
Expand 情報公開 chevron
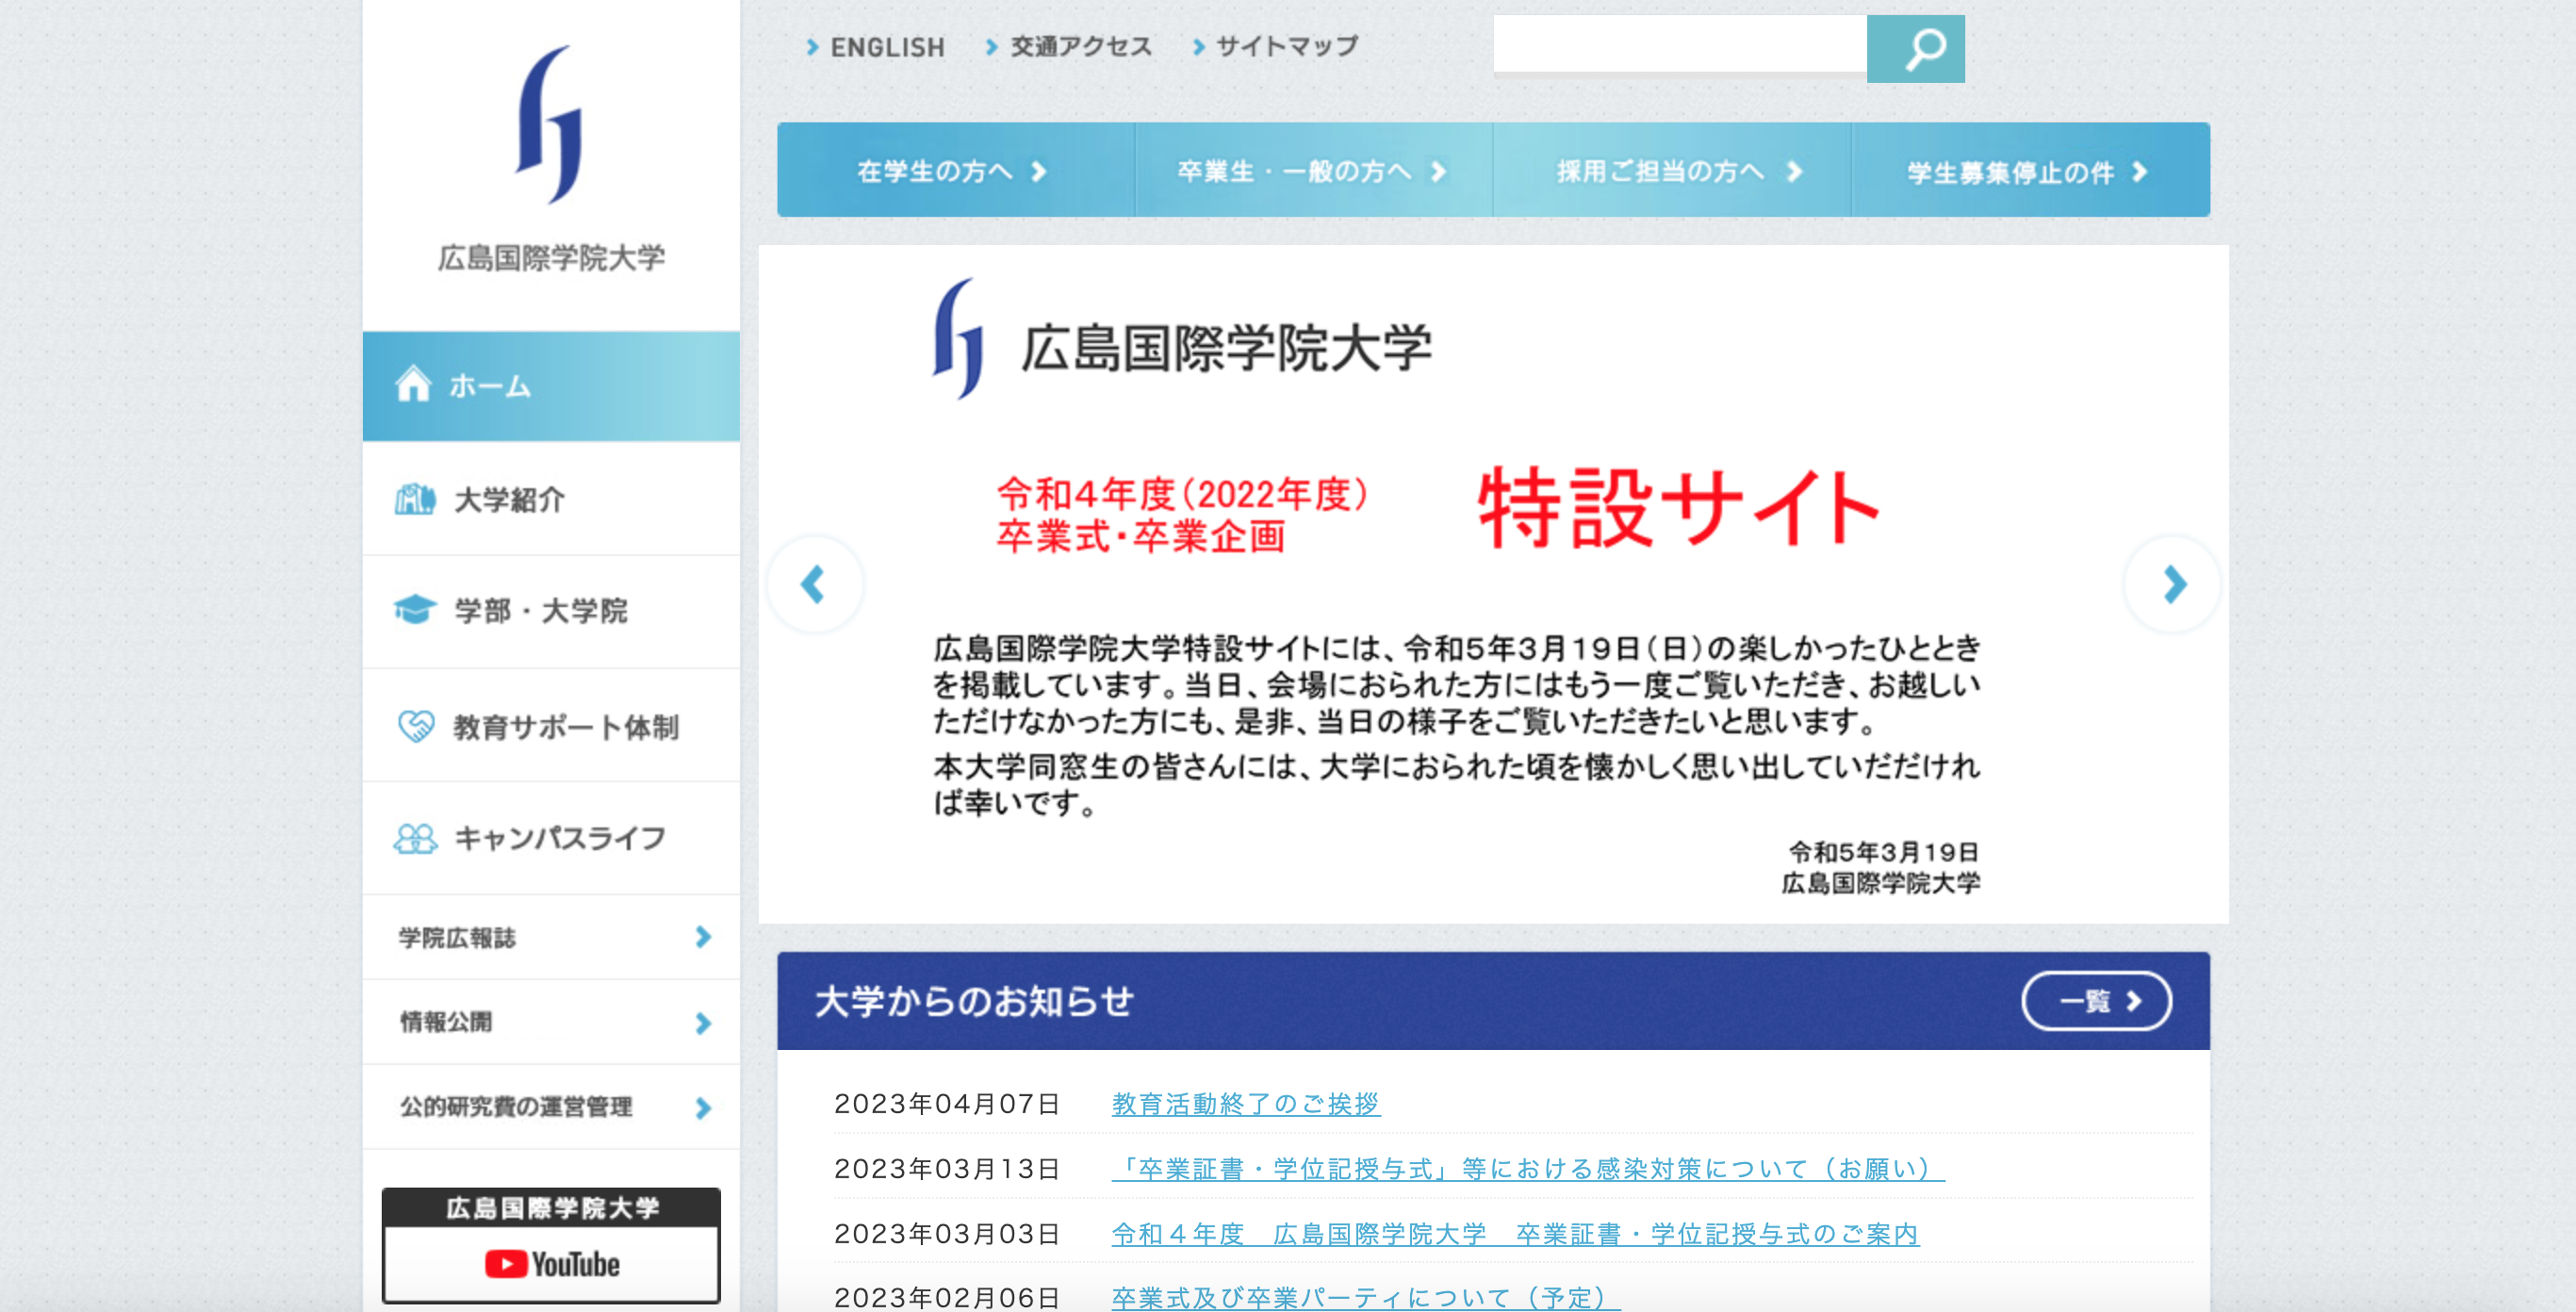(703, 1023)
